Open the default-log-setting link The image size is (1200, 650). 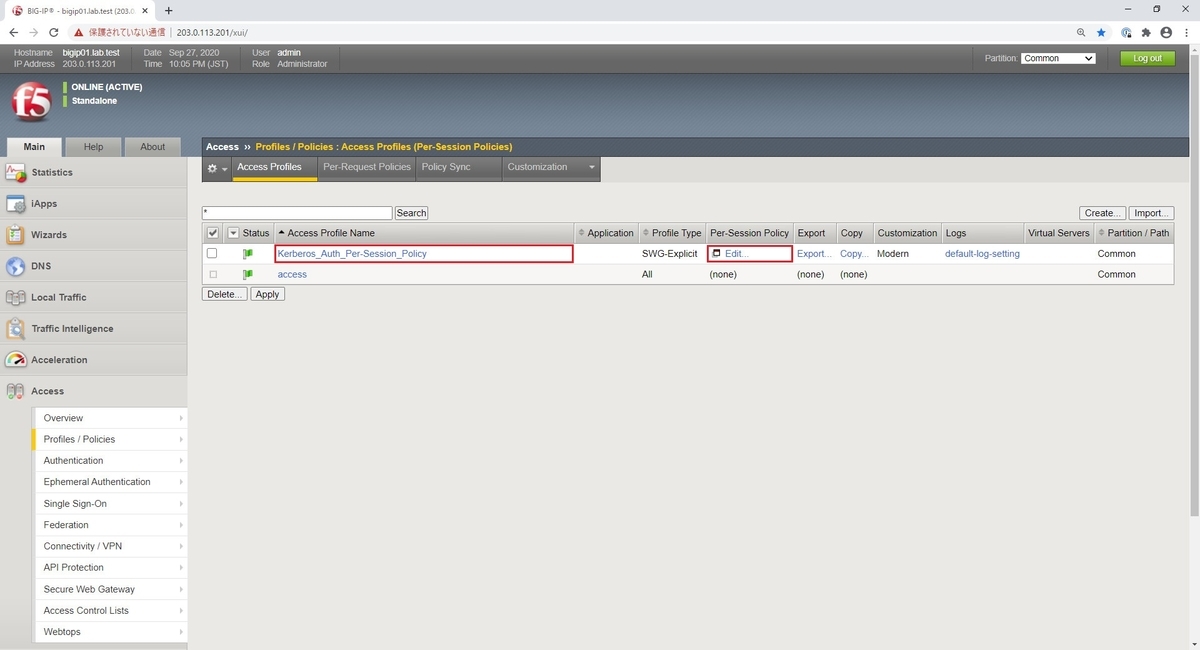pyautogui.click(x=982, y=254)
